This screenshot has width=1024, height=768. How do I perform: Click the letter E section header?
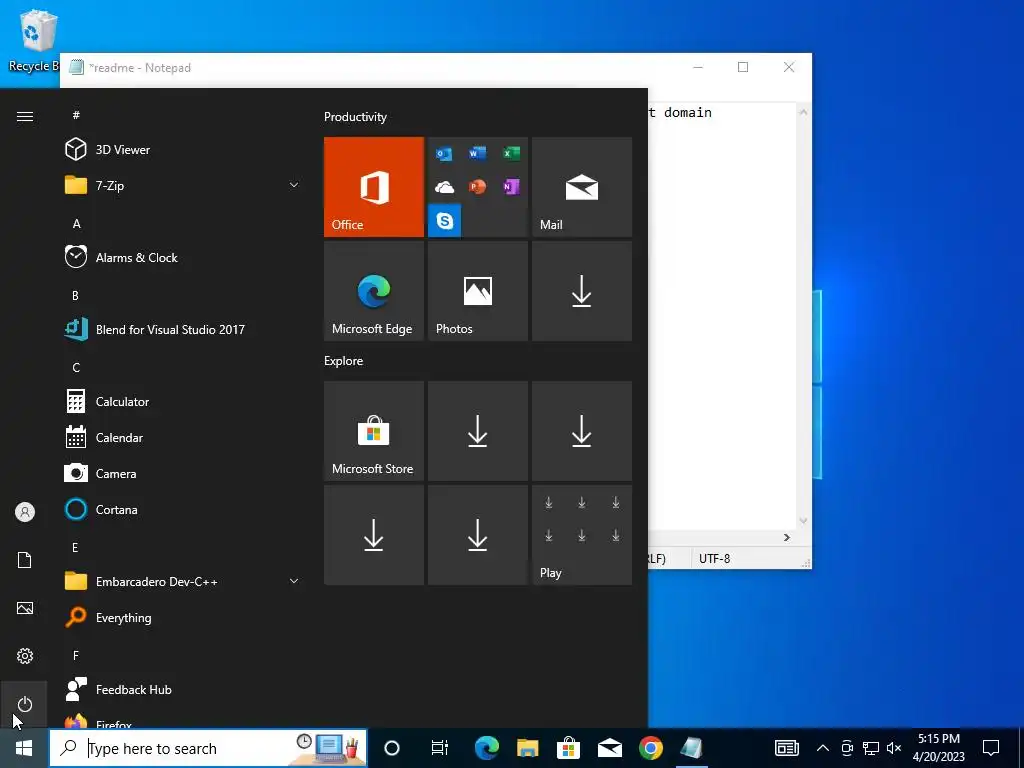(76, 547)
